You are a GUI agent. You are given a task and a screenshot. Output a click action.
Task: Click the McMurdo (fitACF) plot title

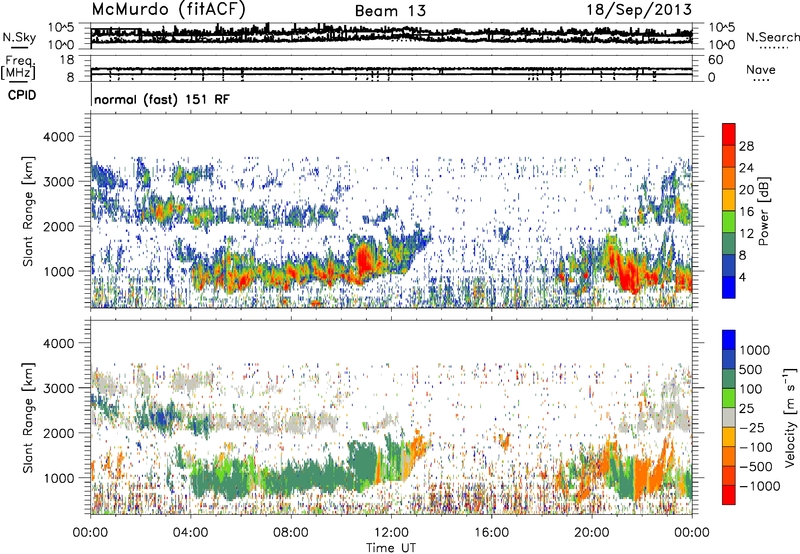pyautogui.click(x=168, y=10)
